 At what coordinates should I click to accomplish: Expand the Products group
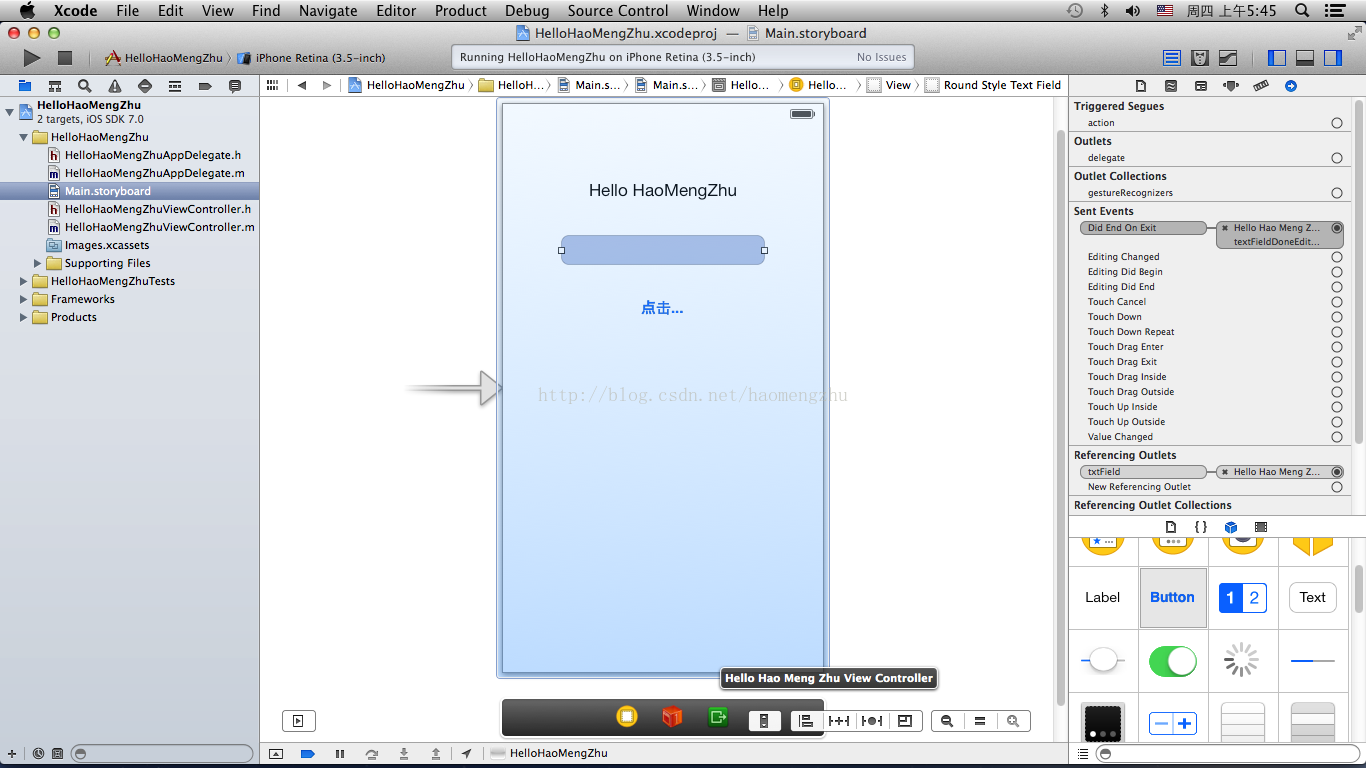click(24, 317)
